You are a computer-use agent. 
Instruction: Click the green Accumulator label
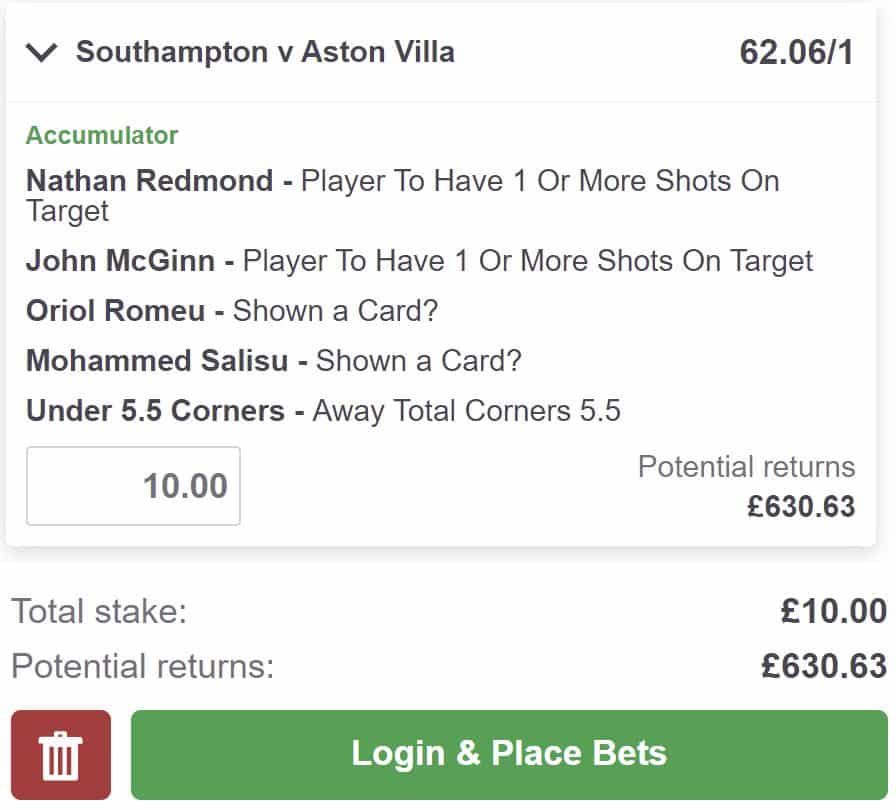click(x=102, y=135)
